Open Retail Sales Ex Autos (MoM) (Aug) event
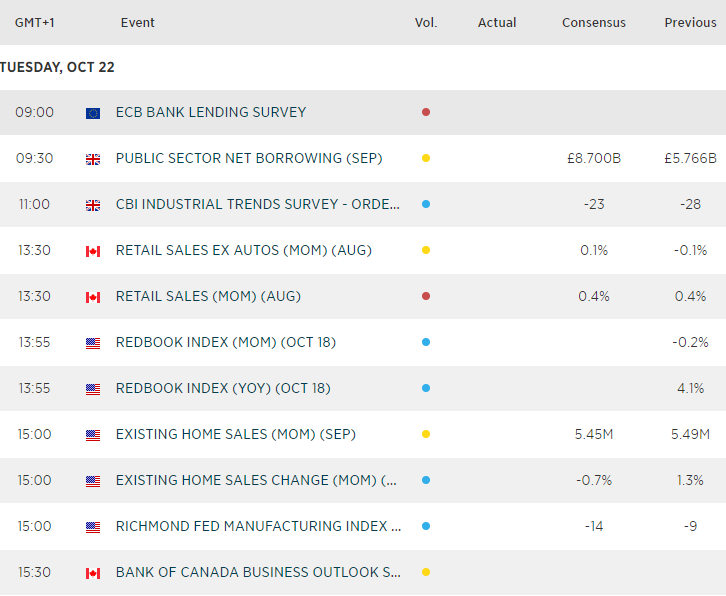The height and width of the screenshot is (596, 726). 244,250
